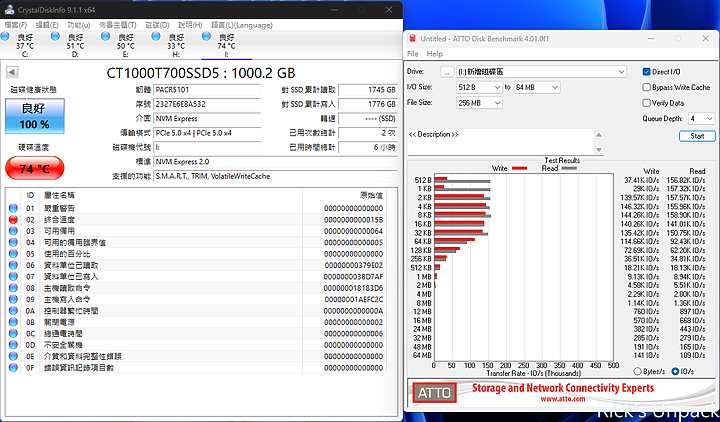The height and width of the screenshot is (422, 720).
Task: Click blue status dot for attribute 09
Action: pyautogui.click(x=13, y=299)
